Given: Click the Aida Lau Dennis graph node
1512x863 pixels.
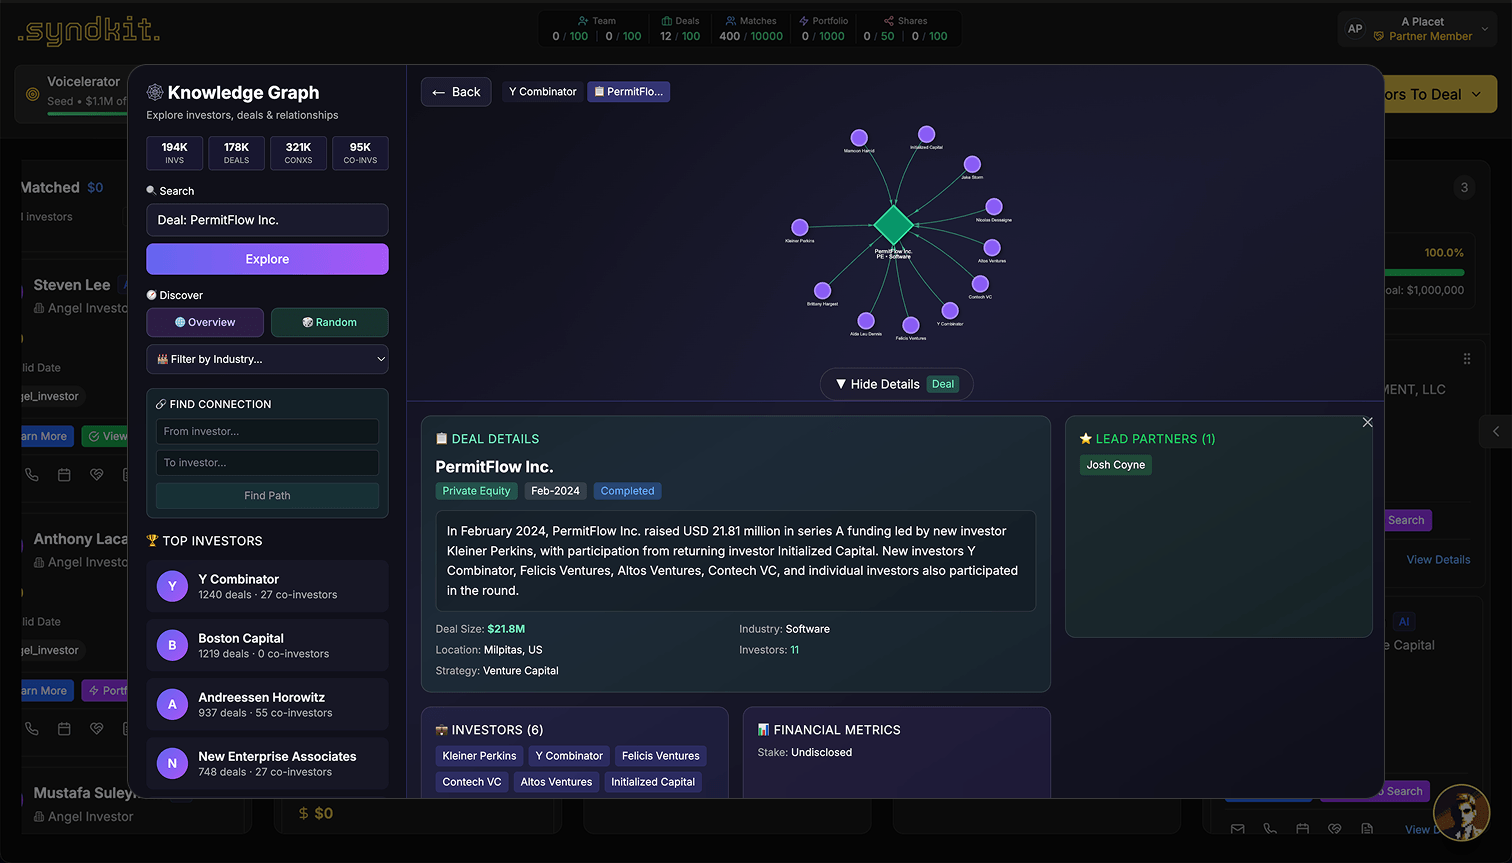Looking at the screenshot, I should 866,321.
